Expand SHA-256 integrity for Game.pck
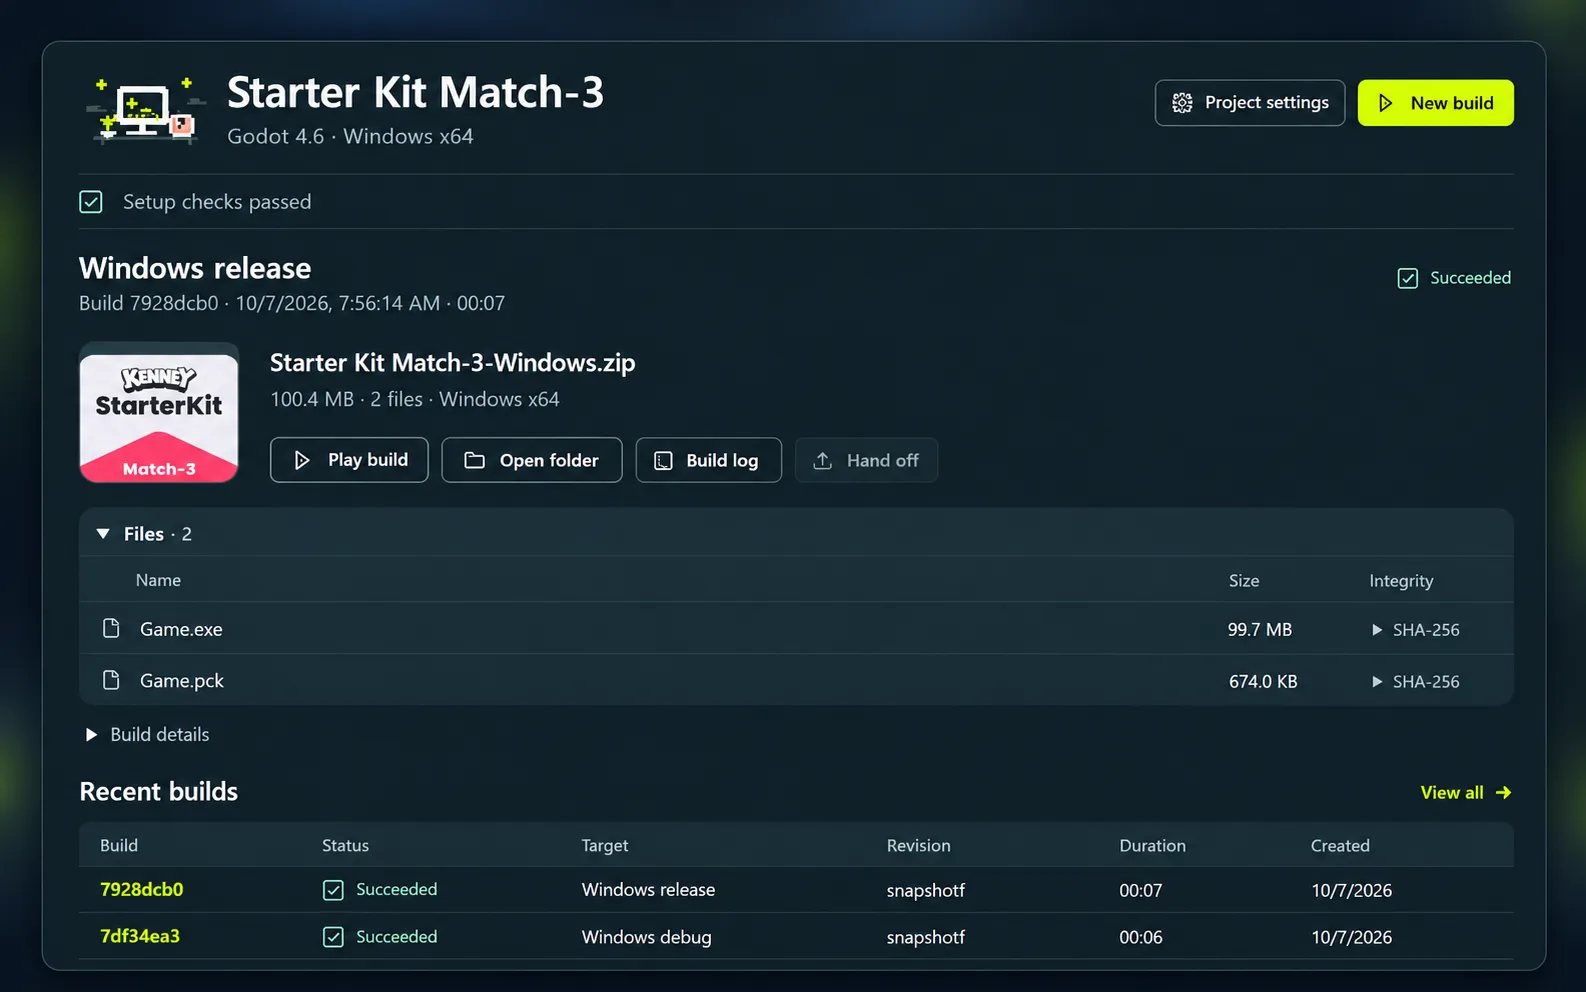Viewport: 1586px width, 992px height. click(1415, 682)
